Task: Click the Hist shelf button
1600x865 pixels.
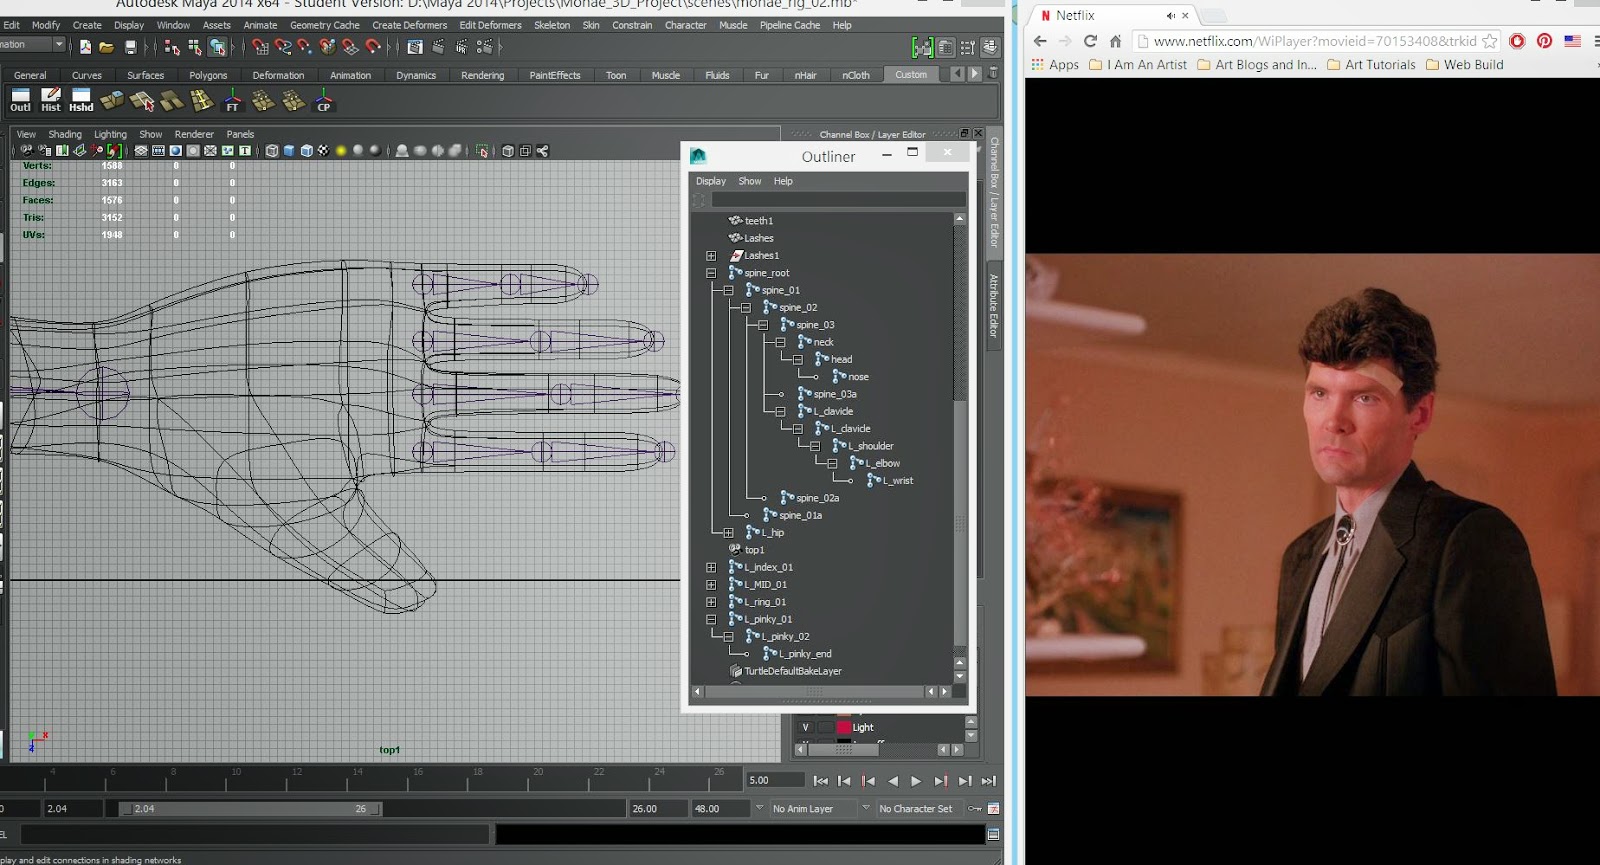Action: [51, 100]
